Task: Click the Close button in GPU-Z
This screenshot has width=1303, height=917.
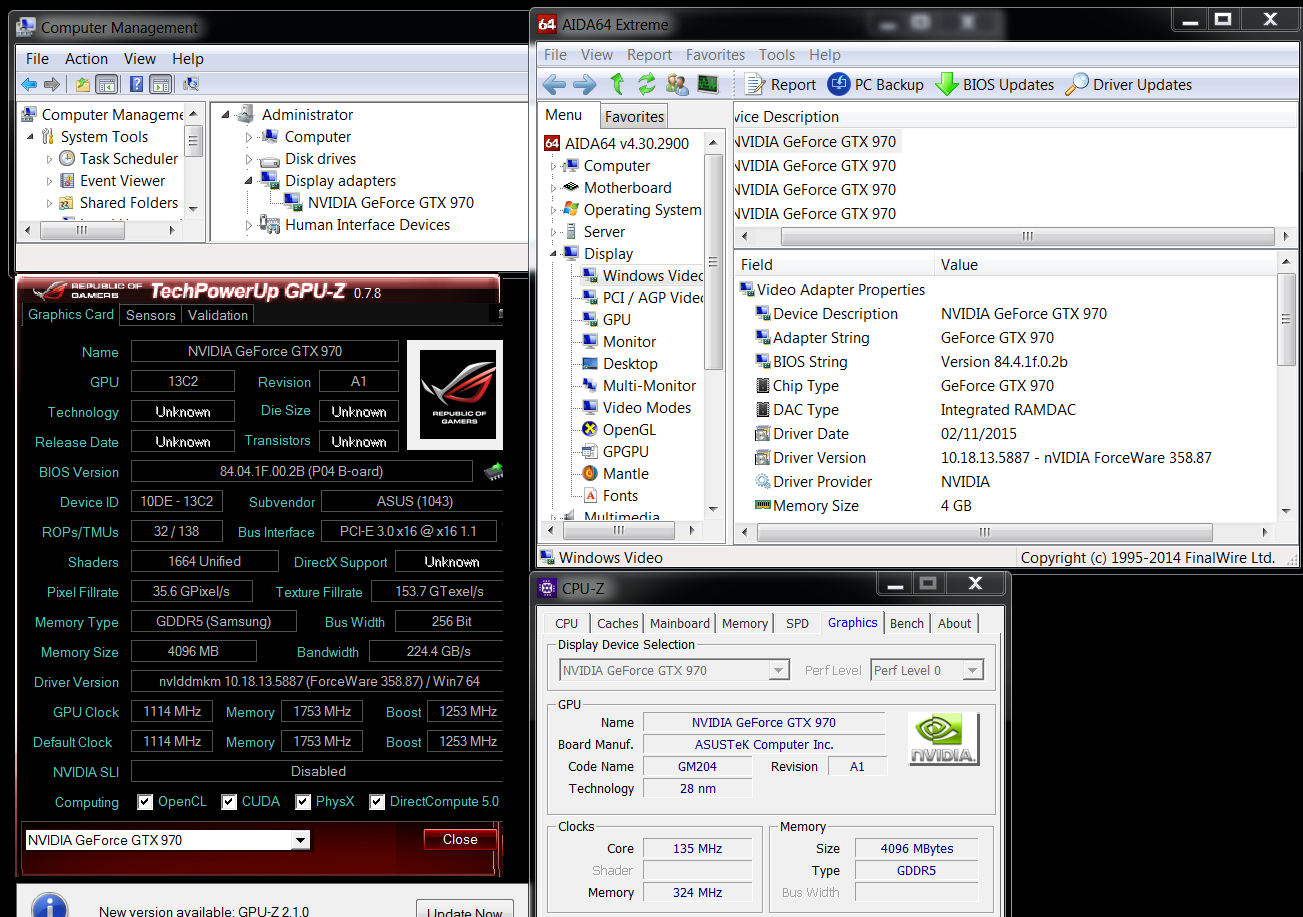Action: coord(460,839)
